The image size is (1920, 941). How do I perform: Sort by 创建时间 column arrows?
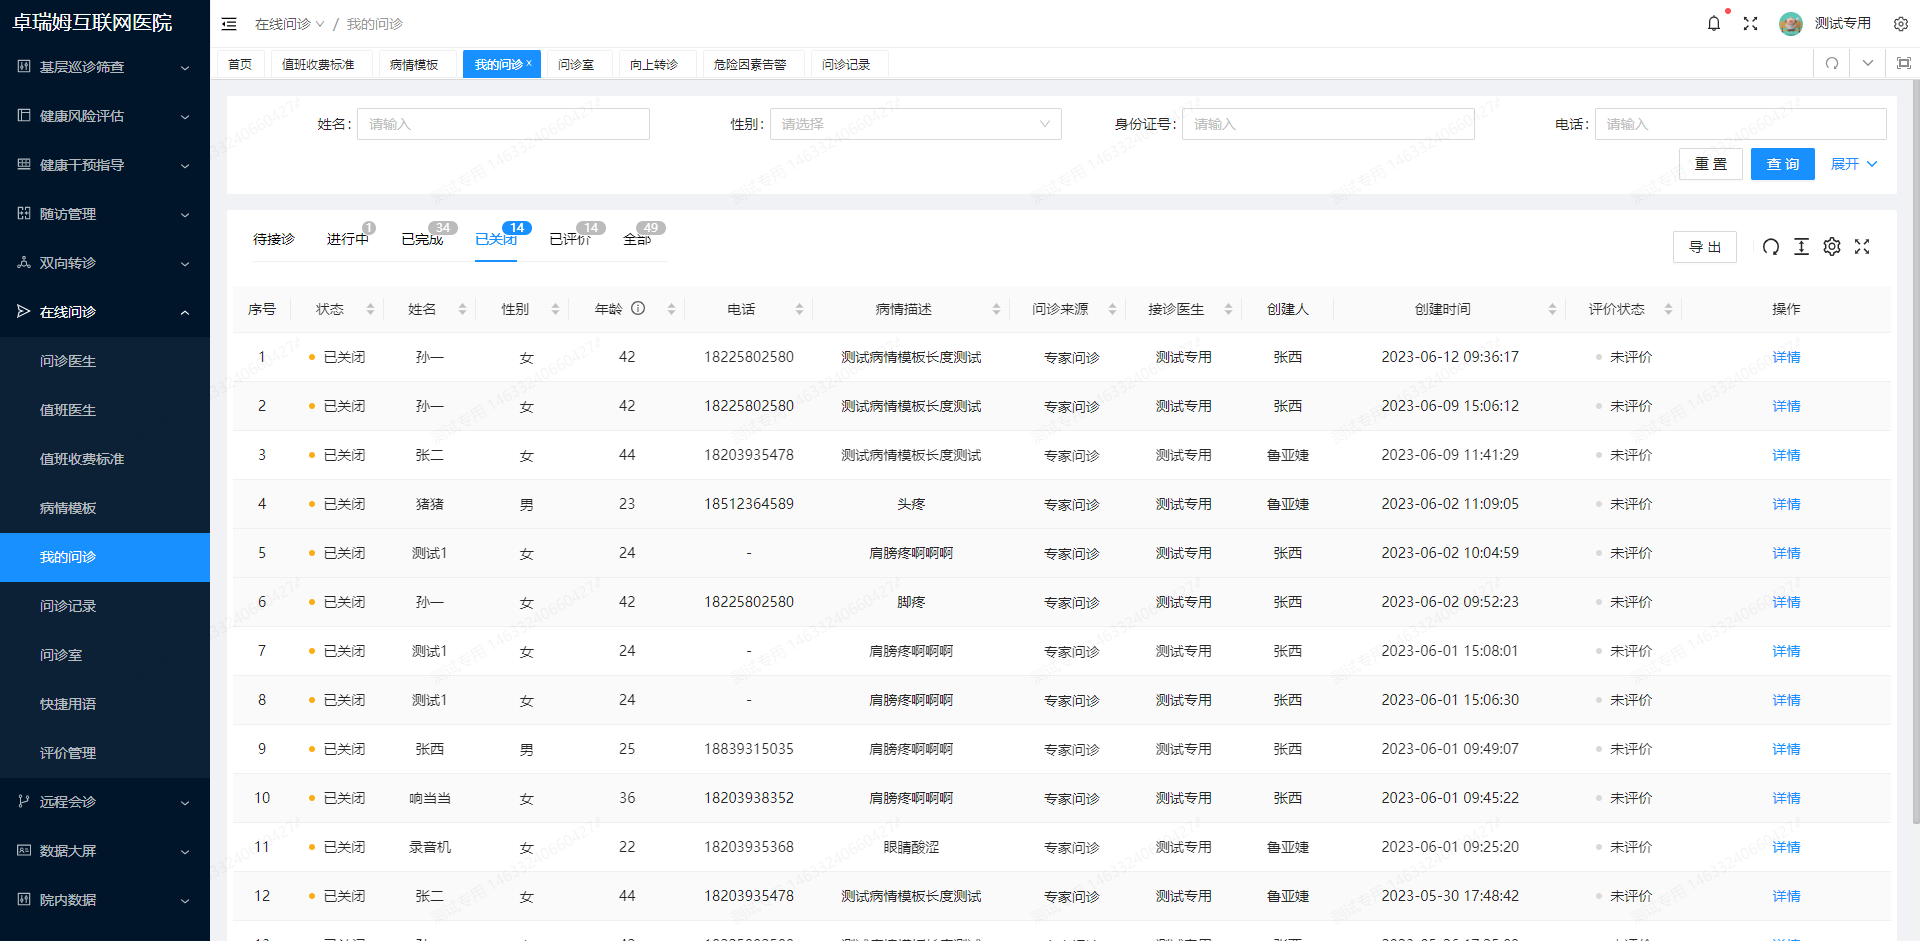point(1552,309)
